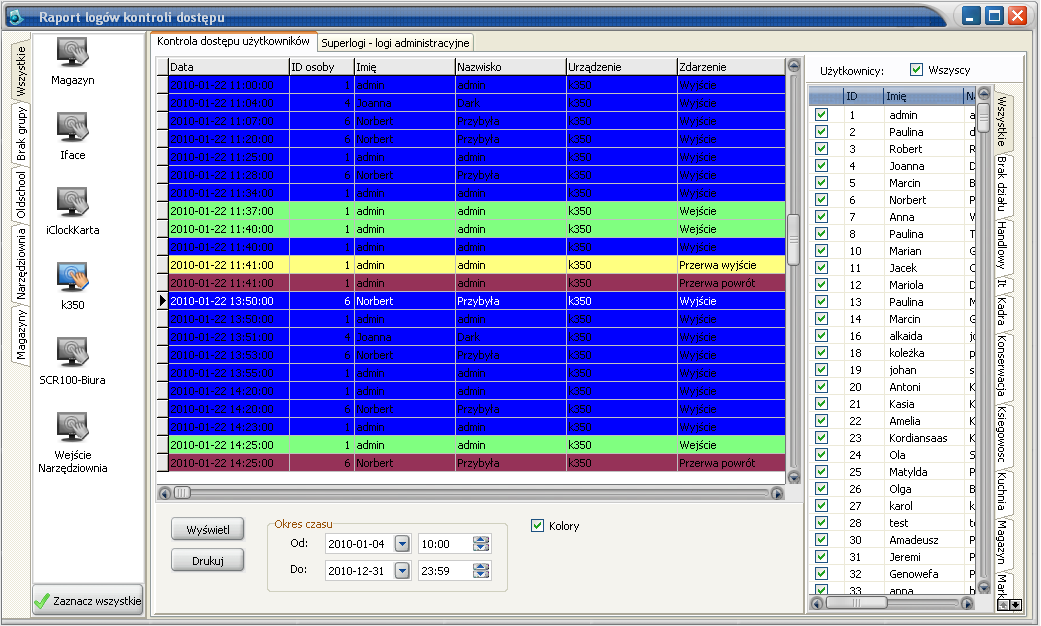Sort by the Urządzenie column header

[x=621, y=66]
